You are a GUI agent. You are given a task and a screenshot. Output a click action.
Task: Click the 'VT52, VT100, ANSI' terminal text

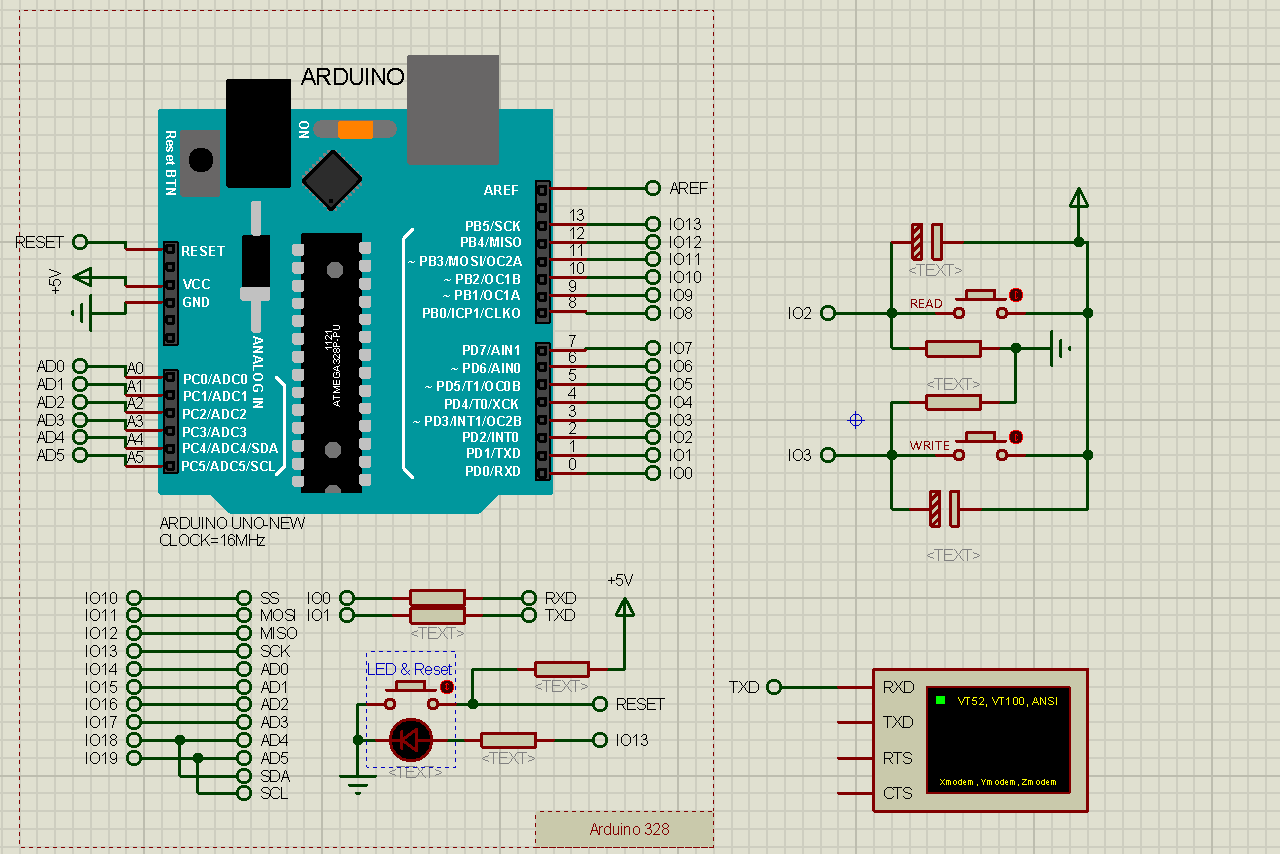[1007, 701]
